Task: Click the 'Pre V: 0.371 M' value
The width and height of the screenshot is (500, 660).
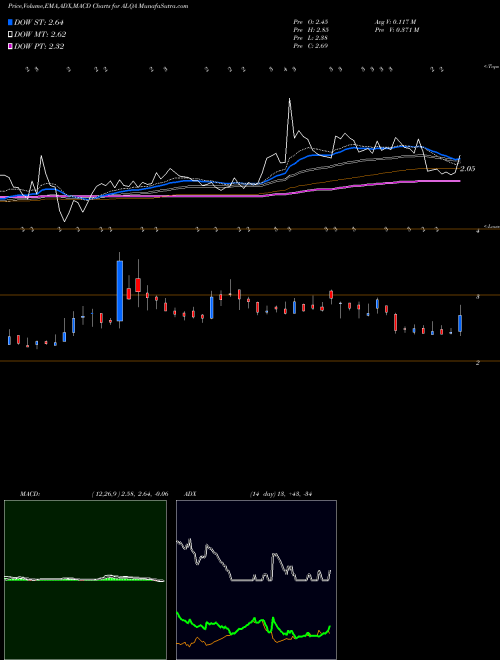Action: point(397,30)
